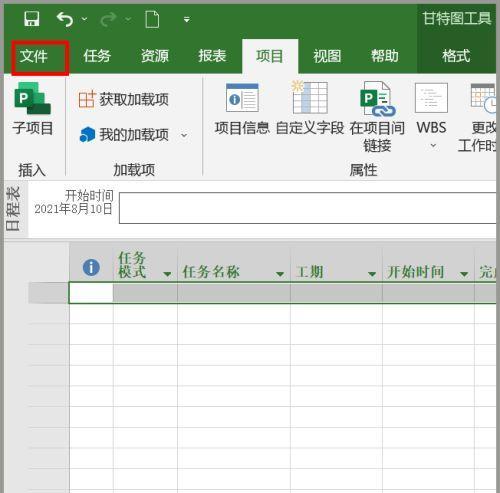Click 获取加载项 button
Screen dimensions: 500x493
tap(124, 99)
